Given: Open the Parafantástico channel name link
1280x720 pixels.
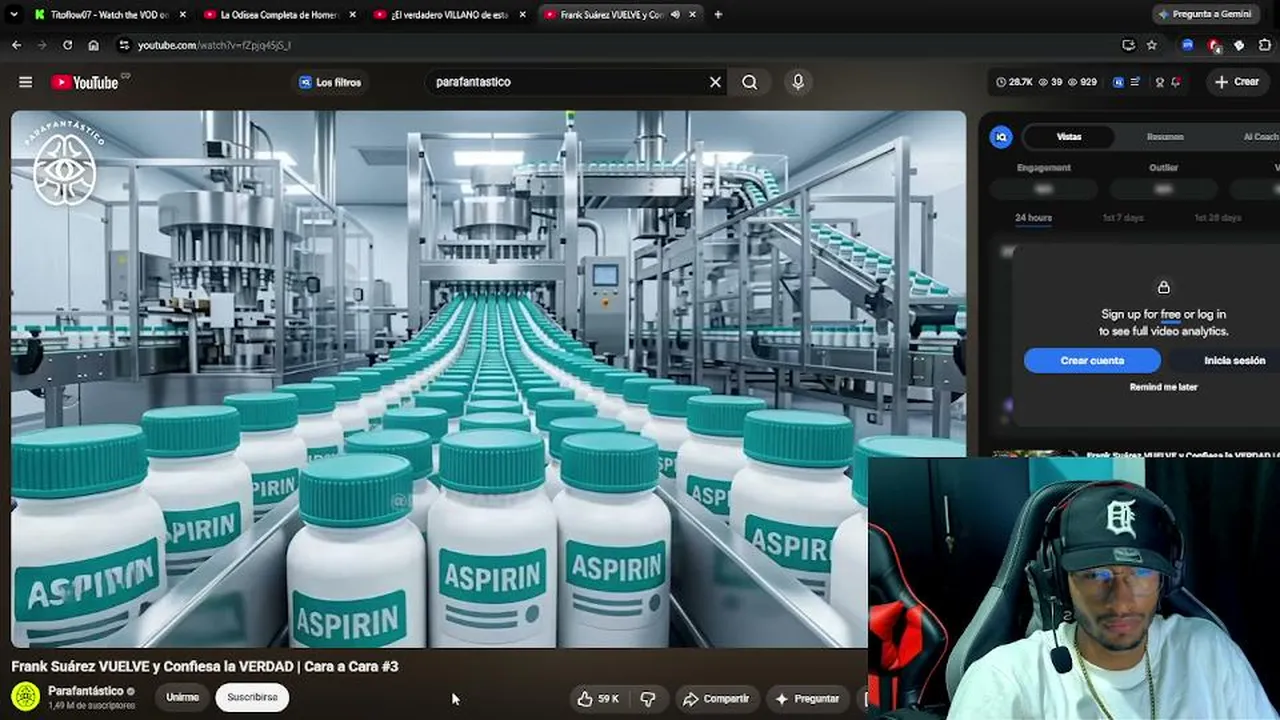Looking at the screenshot, I should pyautogui.click(x=85, y=690).
